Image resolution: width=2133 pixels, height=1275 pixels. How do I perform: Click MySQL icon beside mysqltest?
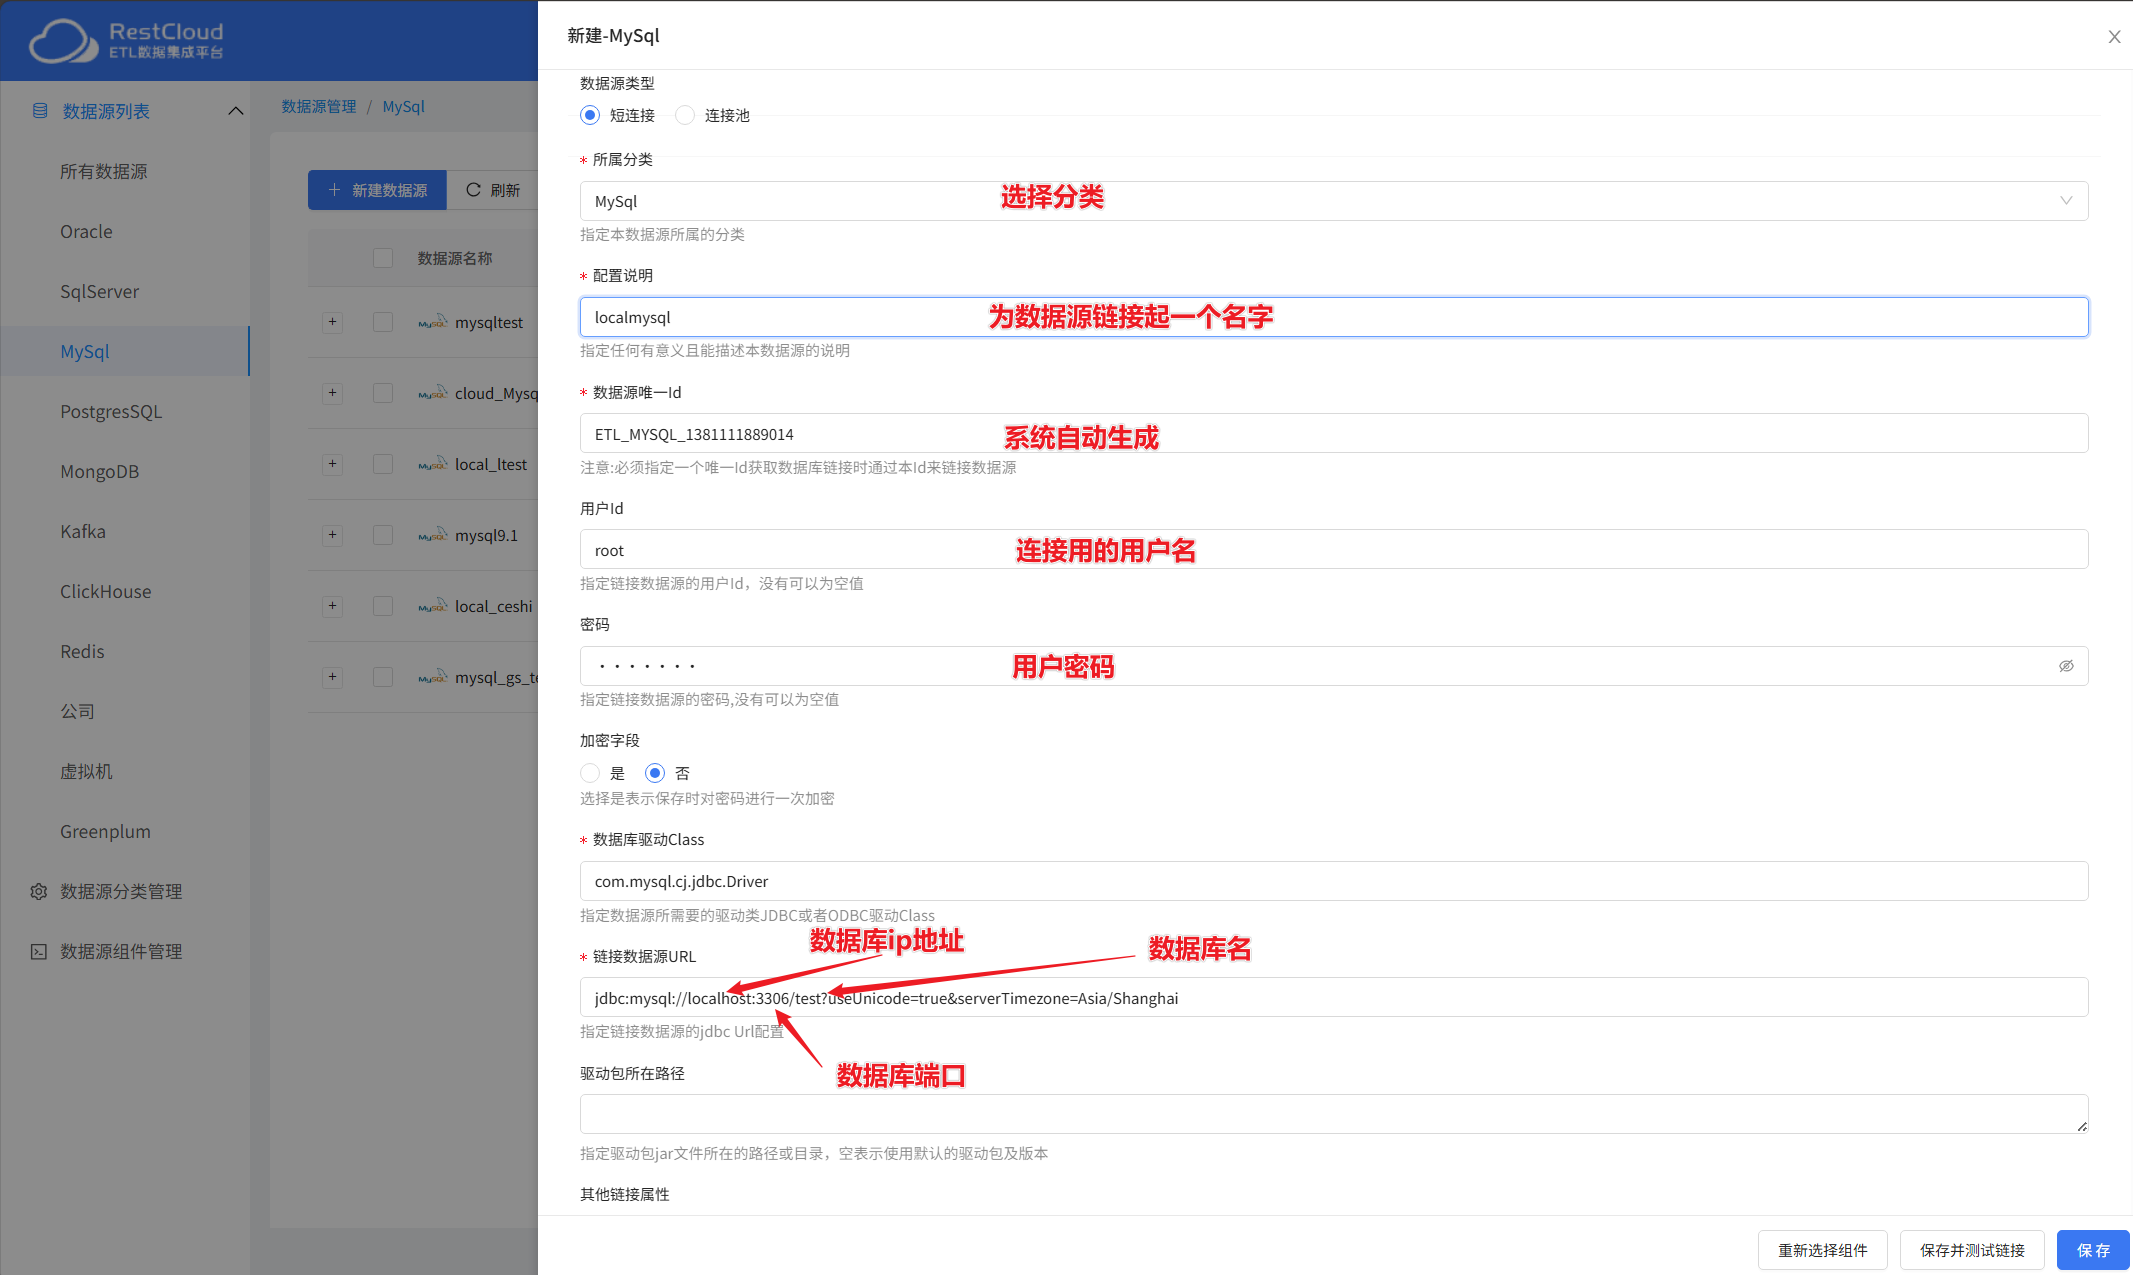(x=433, y=322)
